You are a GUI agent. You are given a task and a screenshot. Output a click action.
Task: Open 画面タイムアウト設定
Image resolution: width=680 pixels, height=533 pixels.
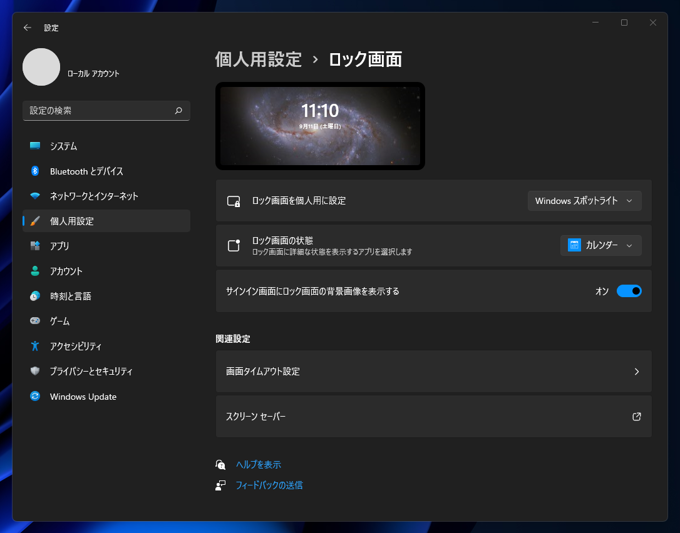[434, 372]
